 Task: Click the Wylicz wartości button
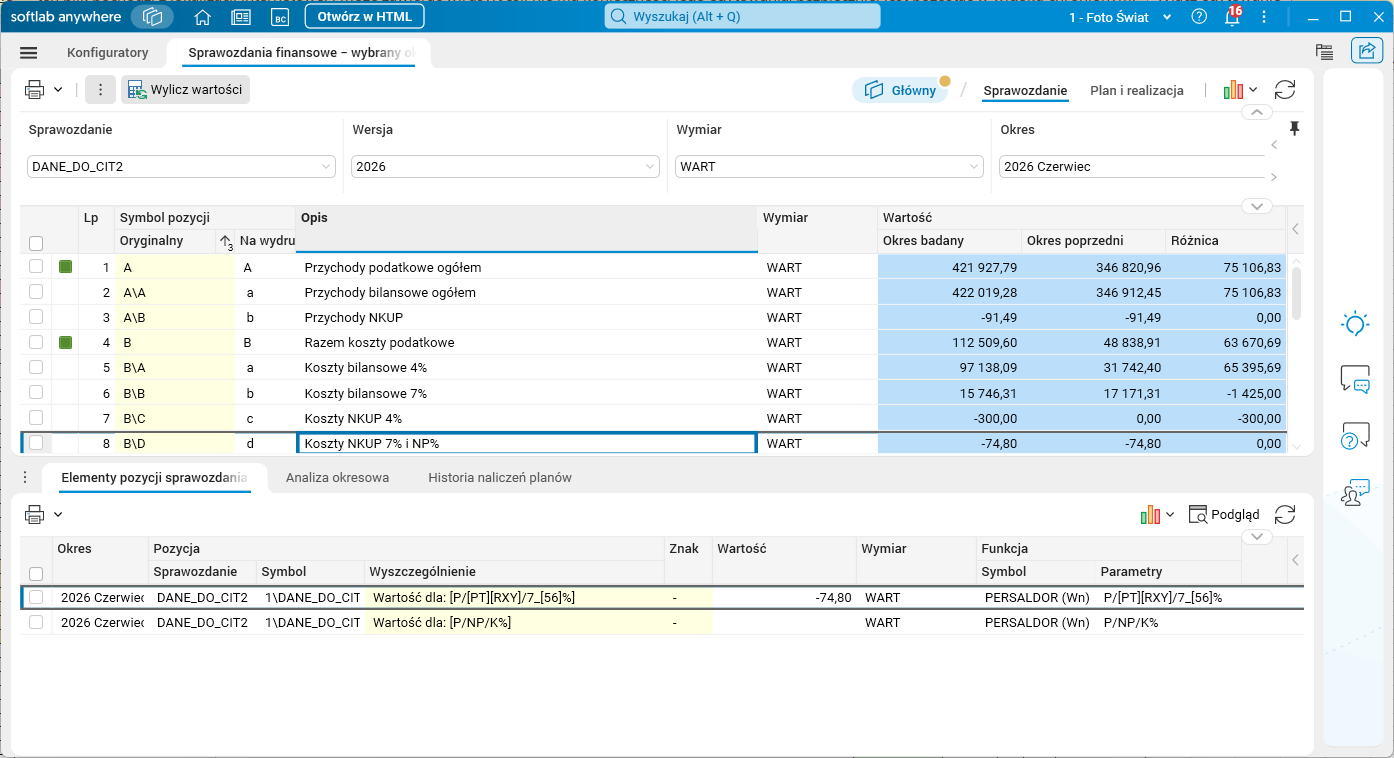(x=186, y=90)
